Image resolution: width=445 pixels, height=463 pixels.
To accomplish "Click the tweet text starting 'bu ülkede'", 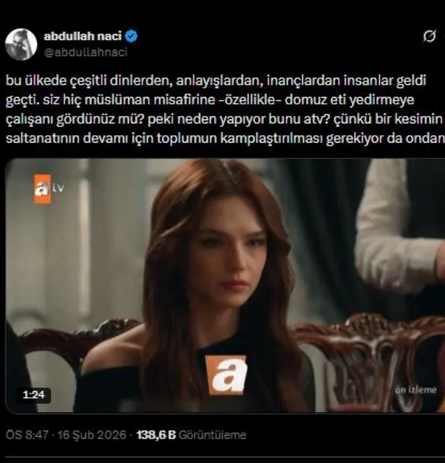I will [225, 109].
